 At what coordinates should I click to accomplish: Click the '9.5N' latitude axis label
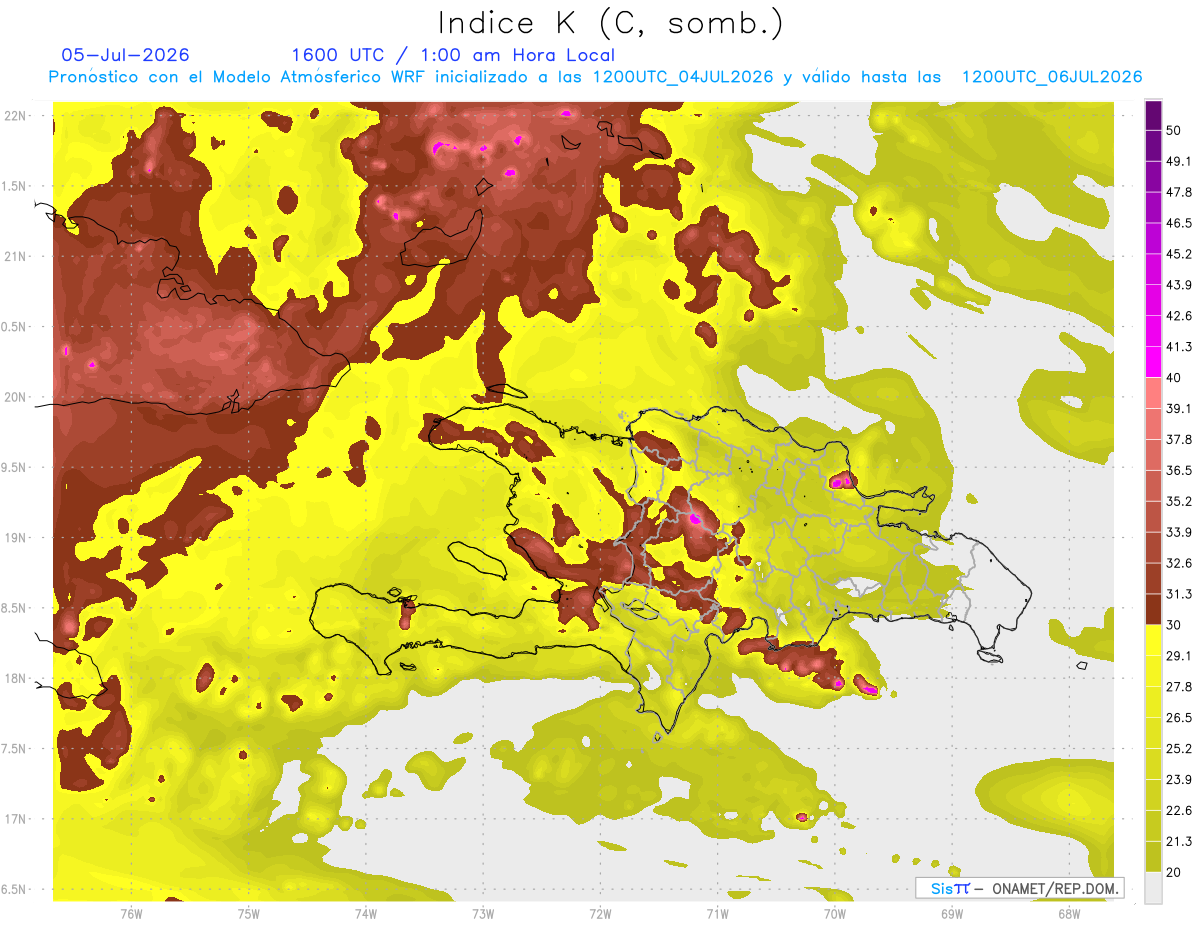tap(15, 468)
